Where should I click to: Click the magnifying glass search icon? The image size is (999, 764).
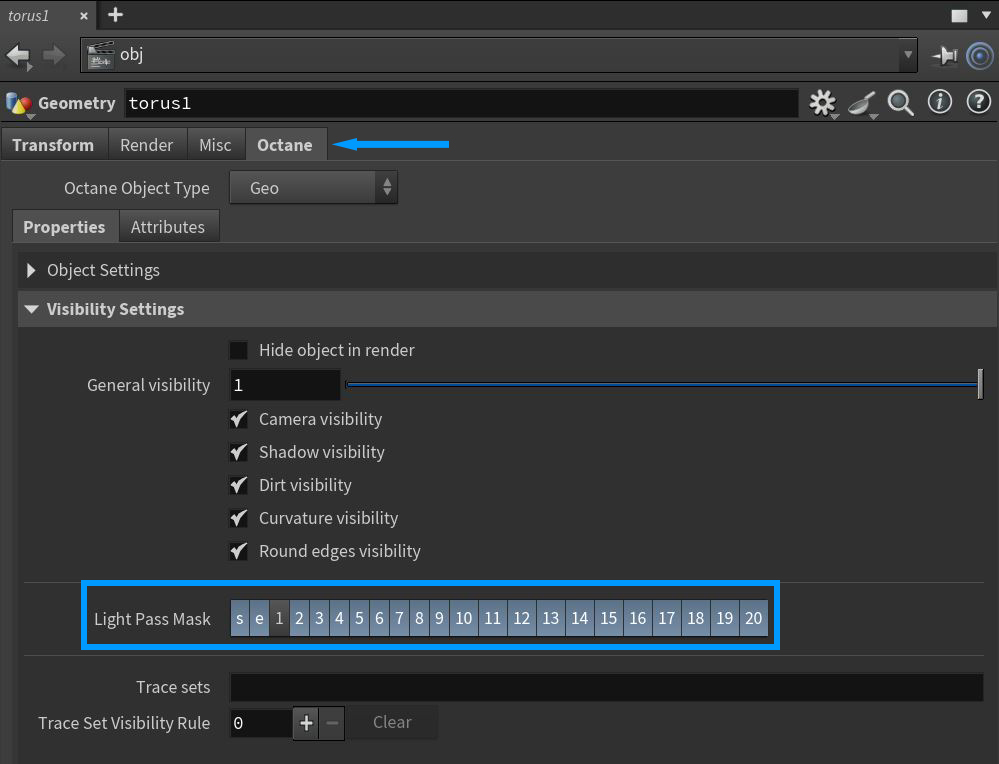tap(900, 103)
